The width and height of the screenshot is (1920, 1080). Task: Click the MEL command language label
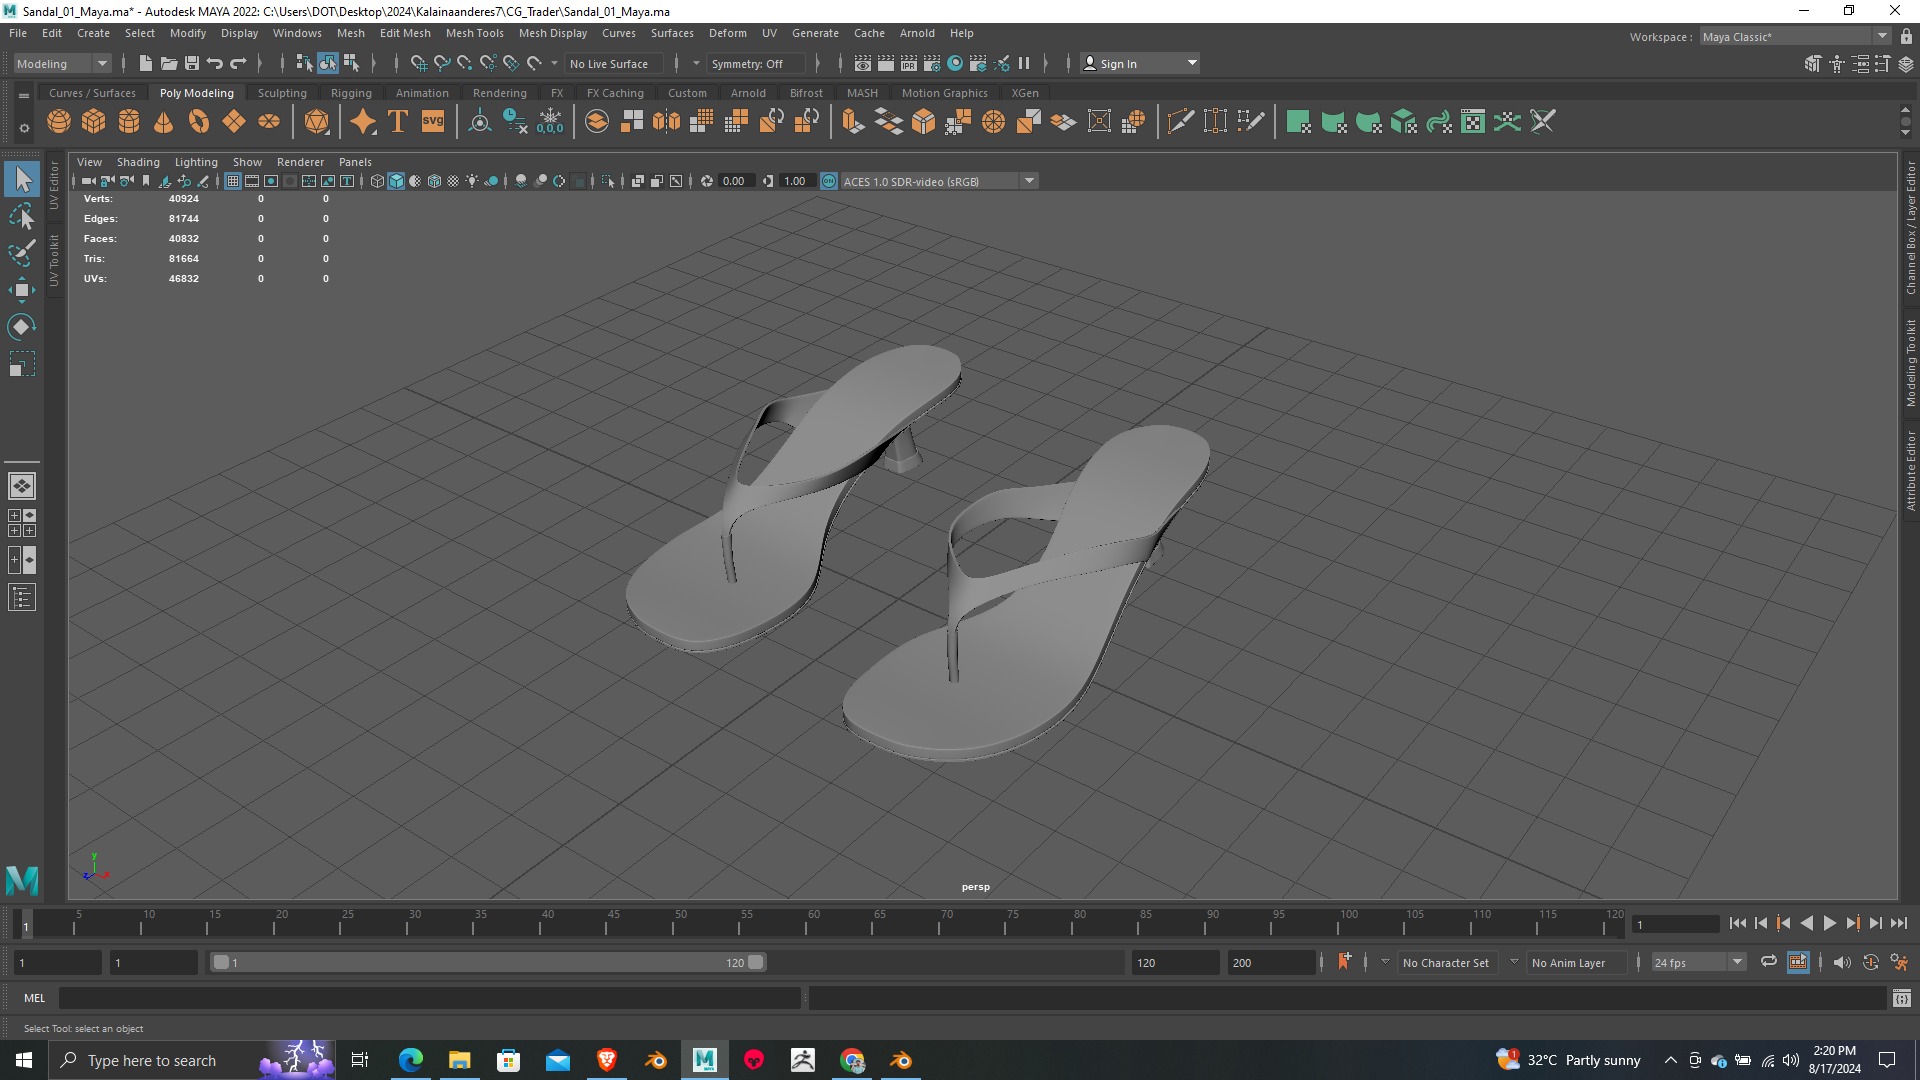click(35, 998)
